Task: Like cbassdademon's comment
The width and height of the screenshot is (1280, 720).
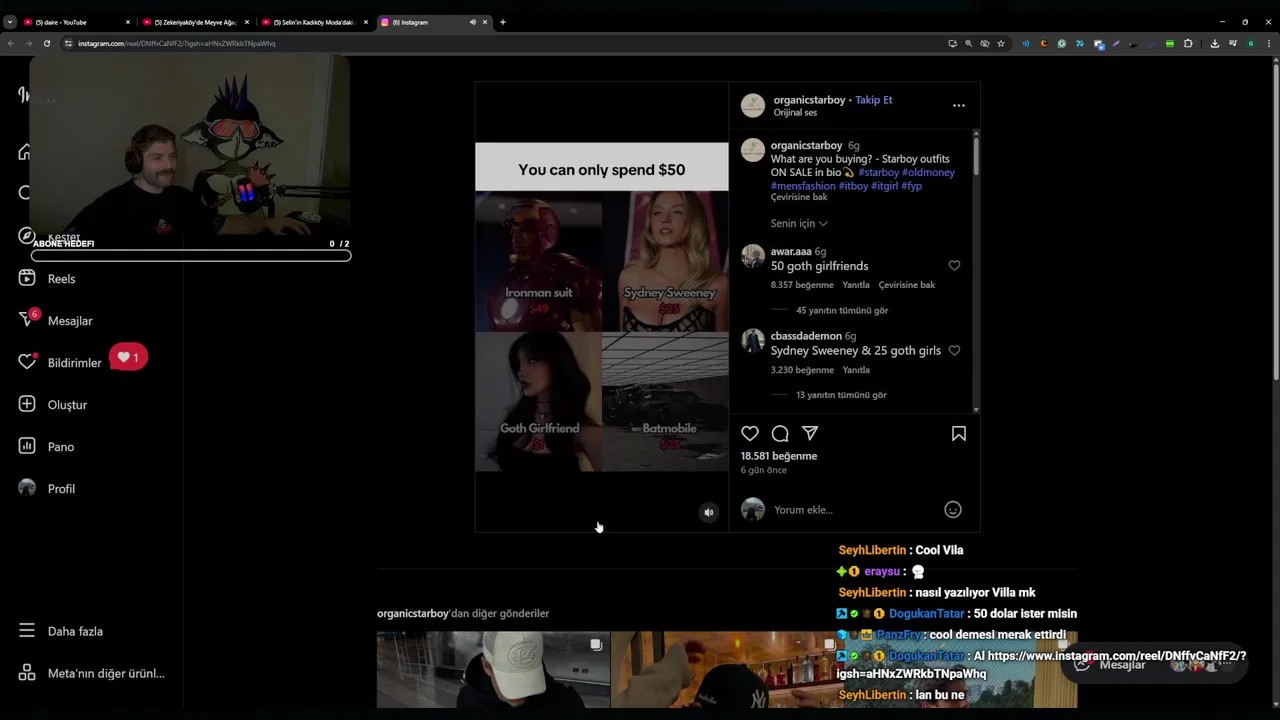Action: tap(954, 351)
